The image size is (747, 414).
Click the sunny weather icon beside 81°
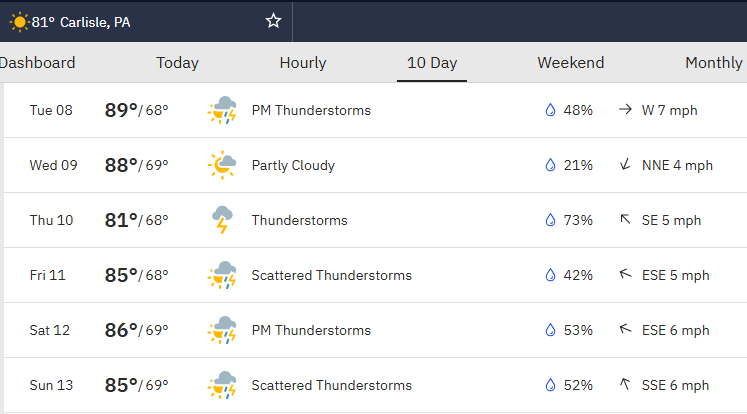(x=19, y=22)
